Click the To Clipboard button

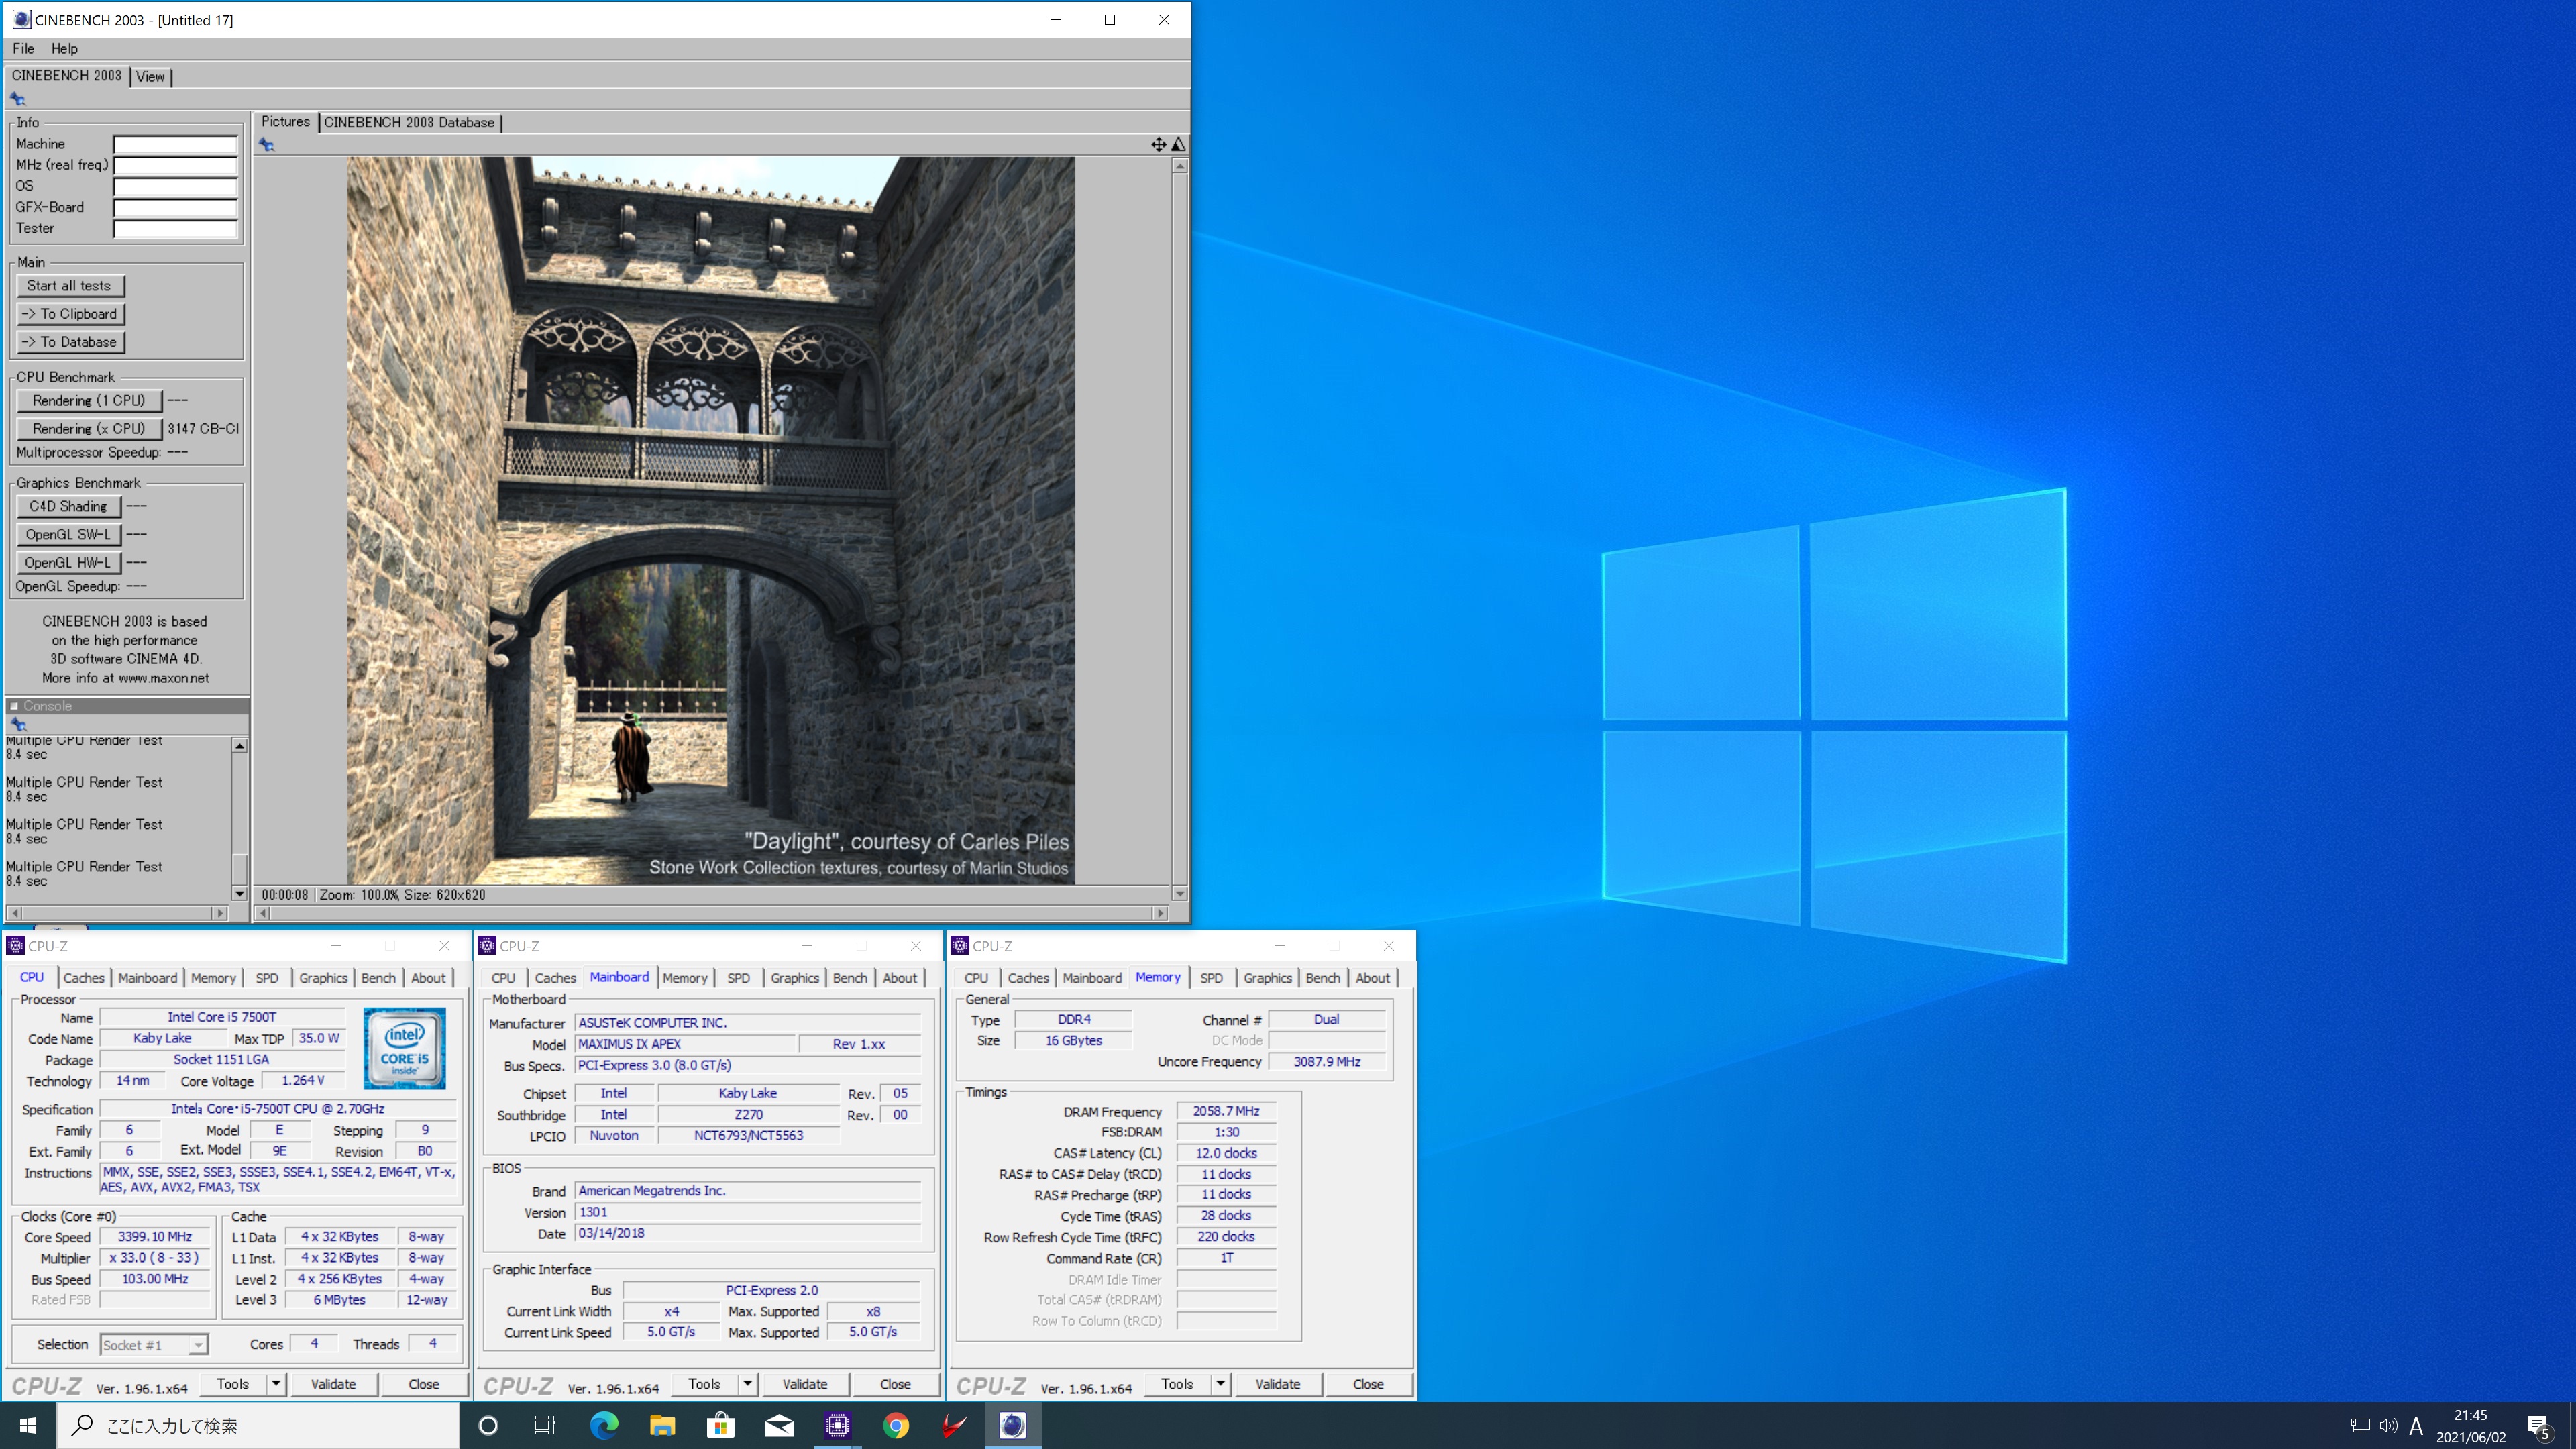point(70,314)
